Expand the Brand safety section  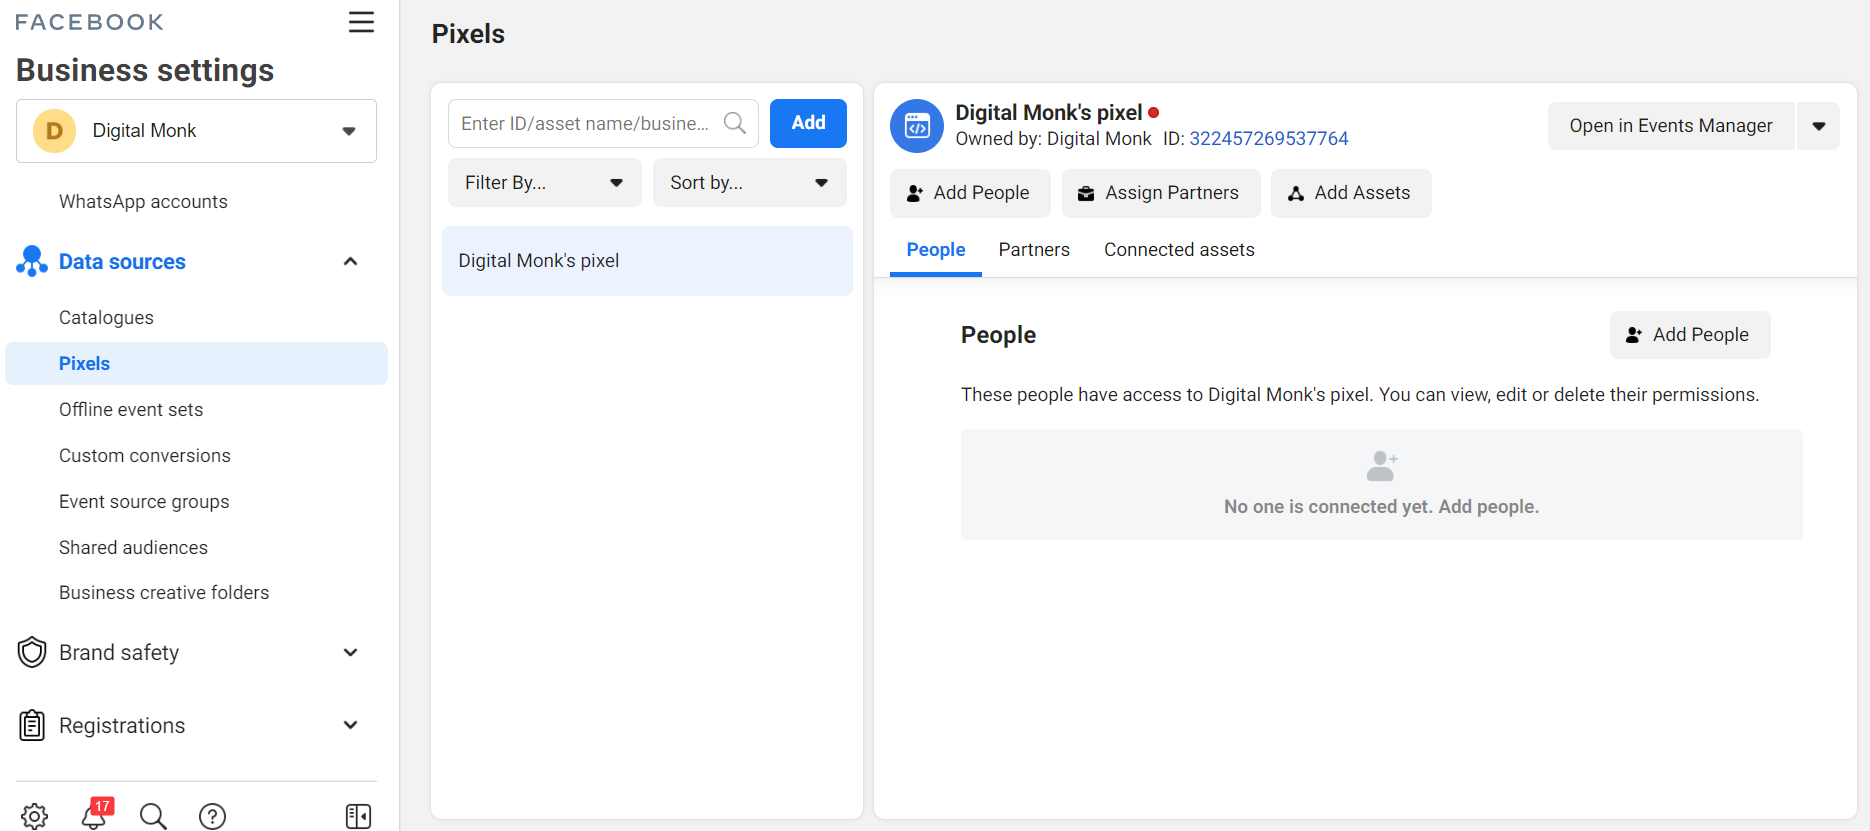350,653
